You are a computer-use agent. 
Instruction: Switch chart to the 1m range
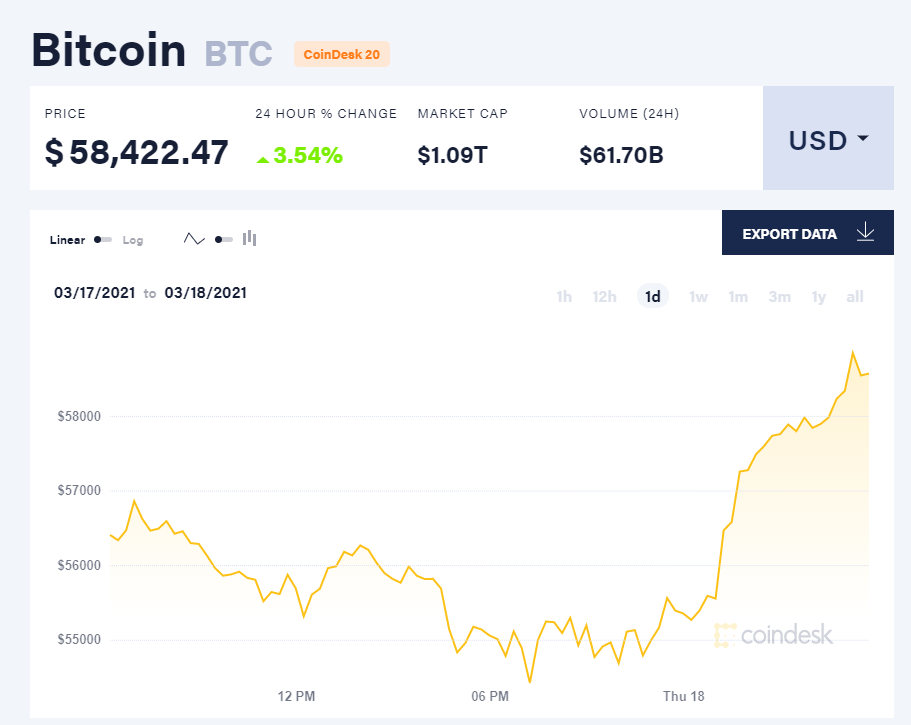(738, 296)
